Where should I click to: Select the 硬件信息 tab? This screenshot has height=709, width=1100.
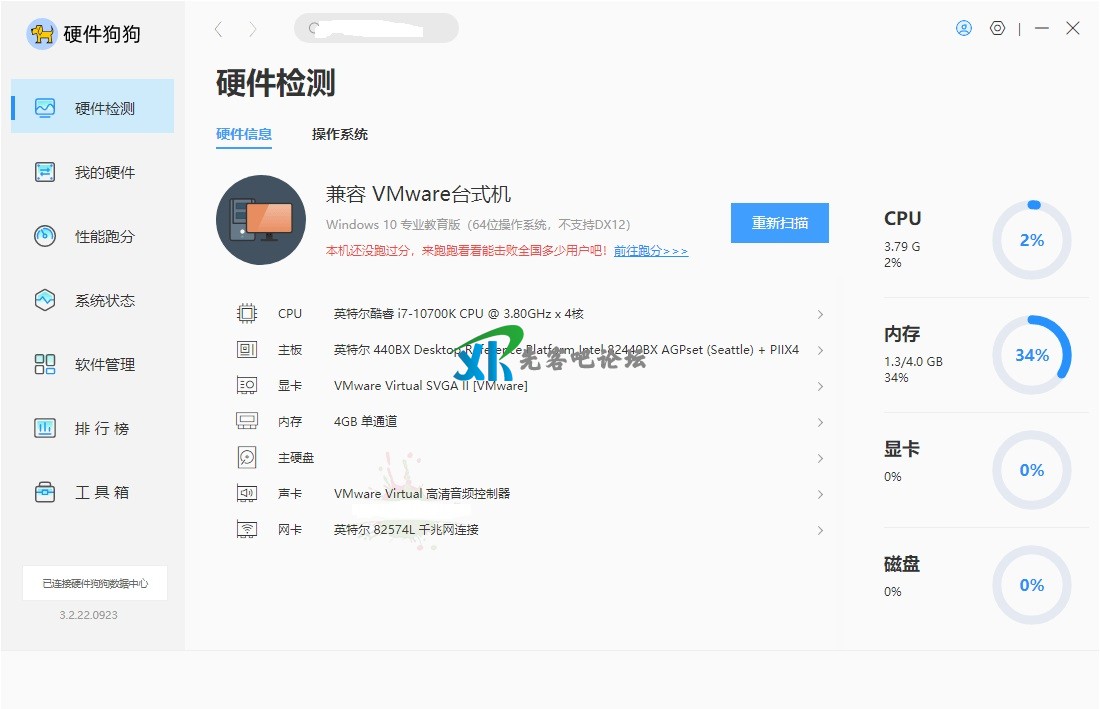coord(244,134)
